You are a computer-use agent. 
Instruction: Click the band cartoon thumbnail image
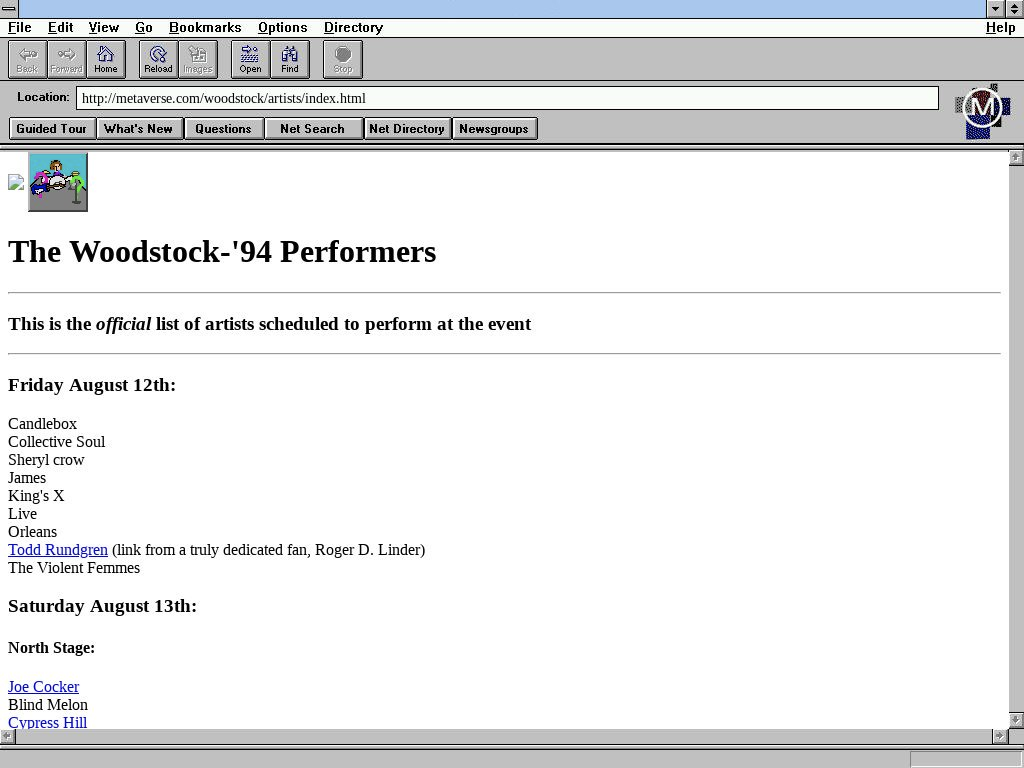tap(58, 182)
